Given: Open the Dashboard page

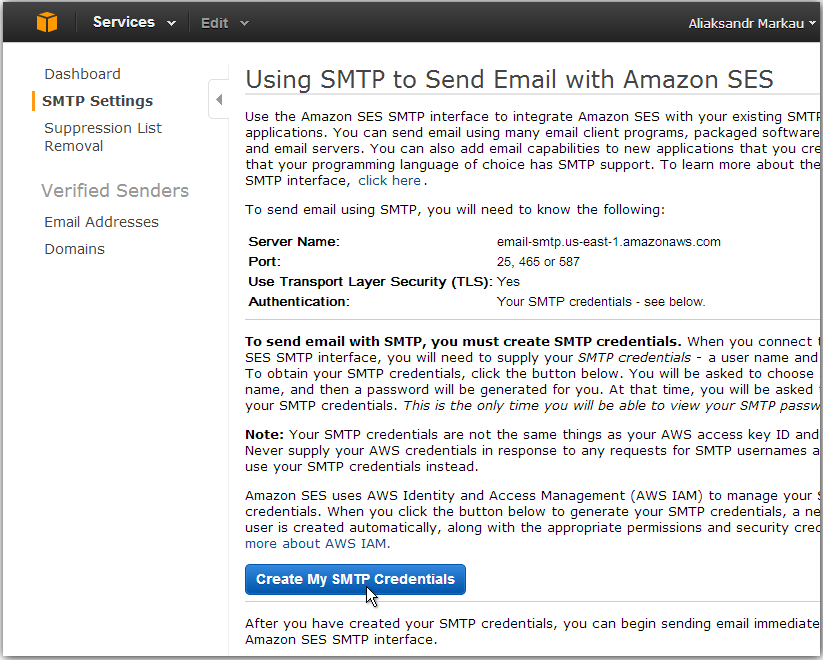Looking at the screenshot, I should [x=82, y=74].
